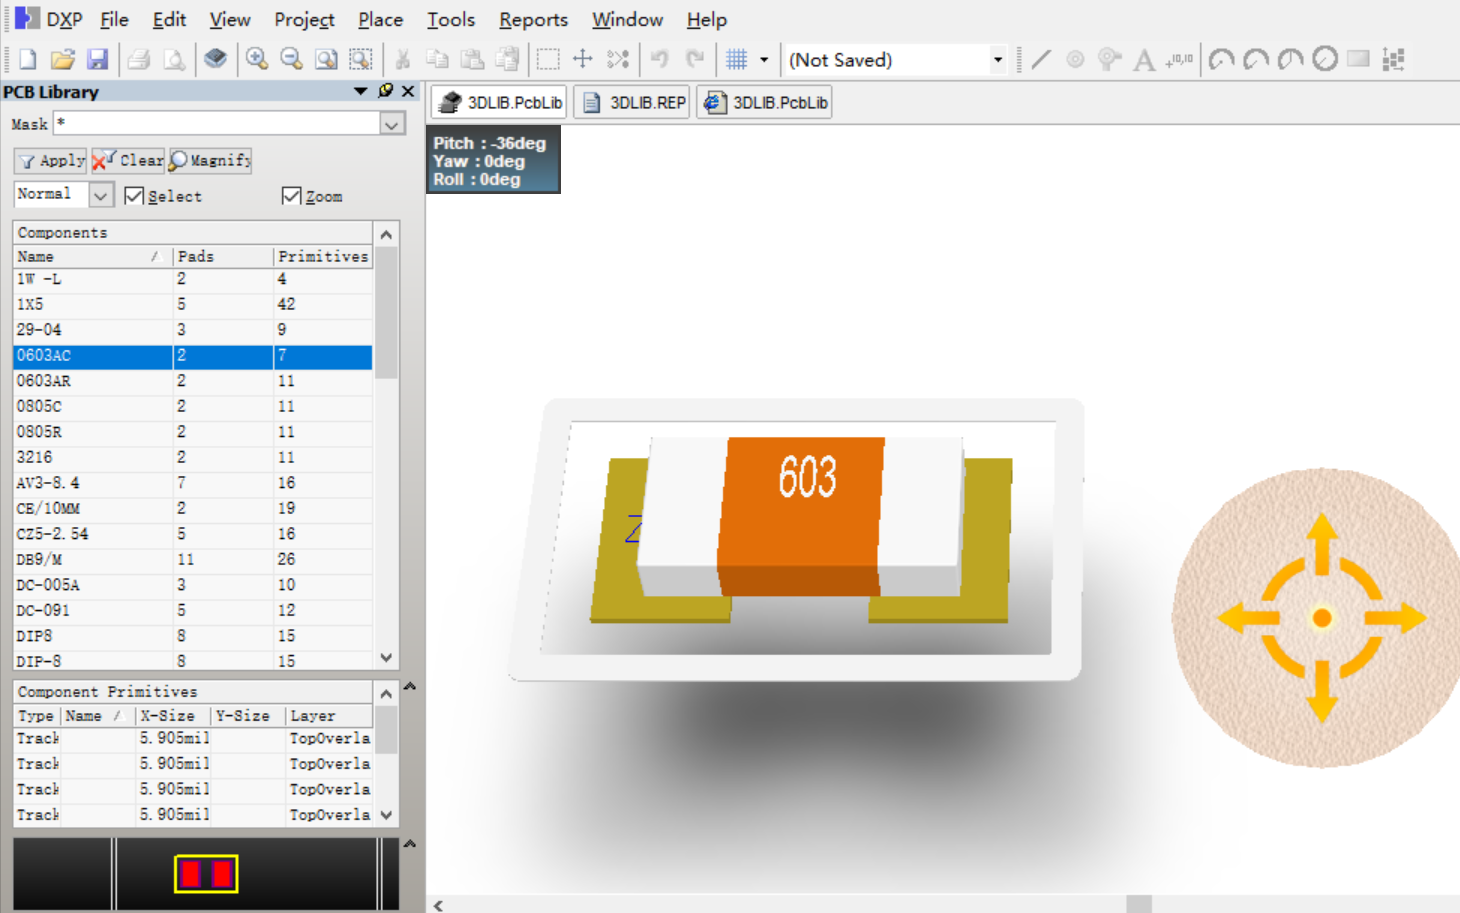Place arc by any angle tool
The height and width of the screenshot is (913, 1460).
tap(1290, 59)
